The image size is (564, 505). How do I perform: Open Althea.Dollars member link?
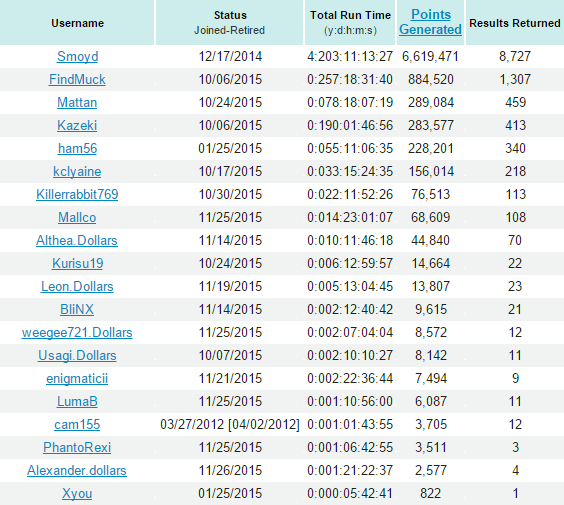tap(77, 241)
